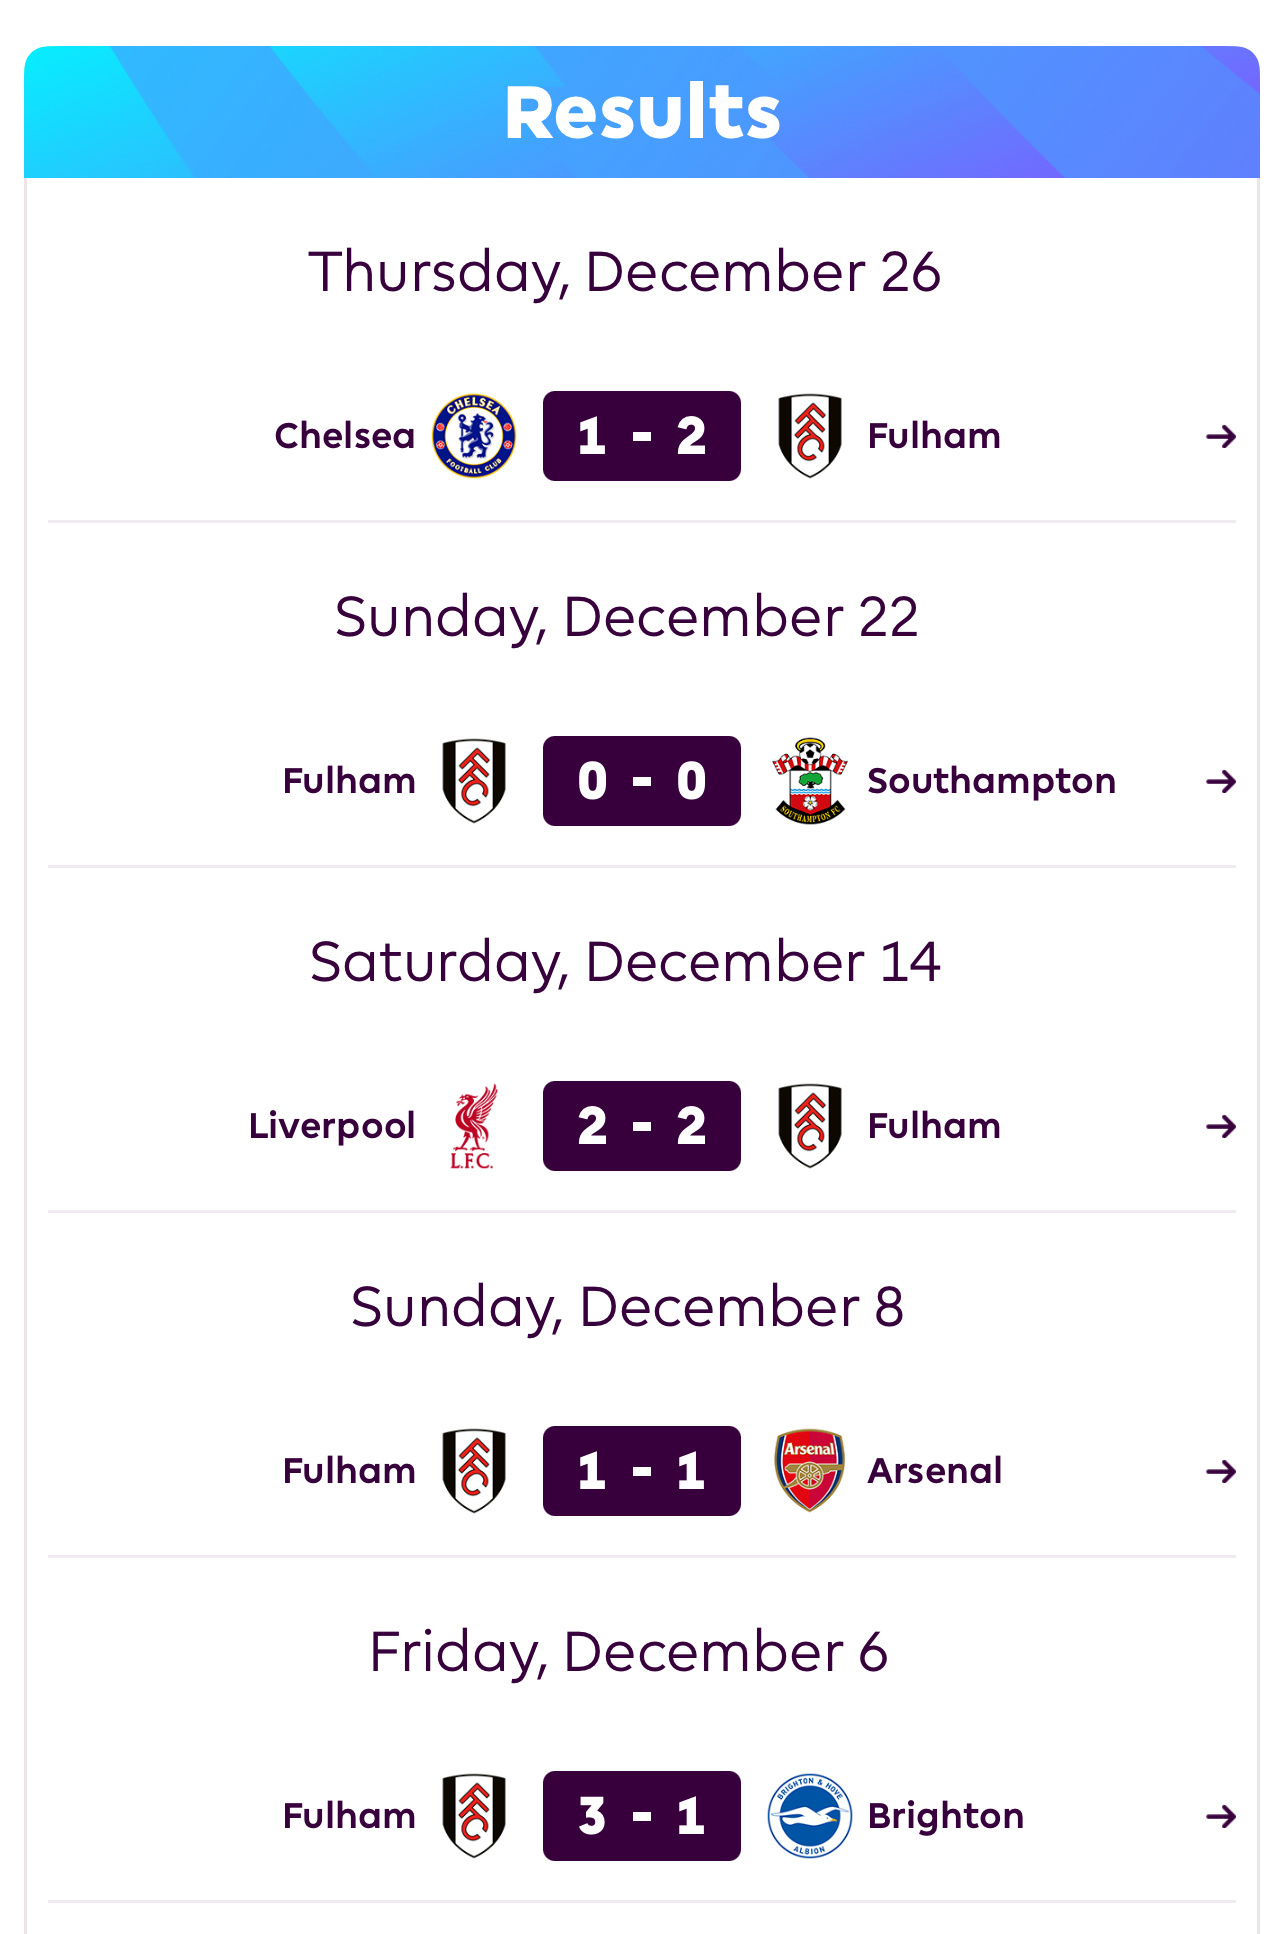Click the 1 - 2 score box
The width and height of the screenshot is (1284, 1934).
coord(642,436)
